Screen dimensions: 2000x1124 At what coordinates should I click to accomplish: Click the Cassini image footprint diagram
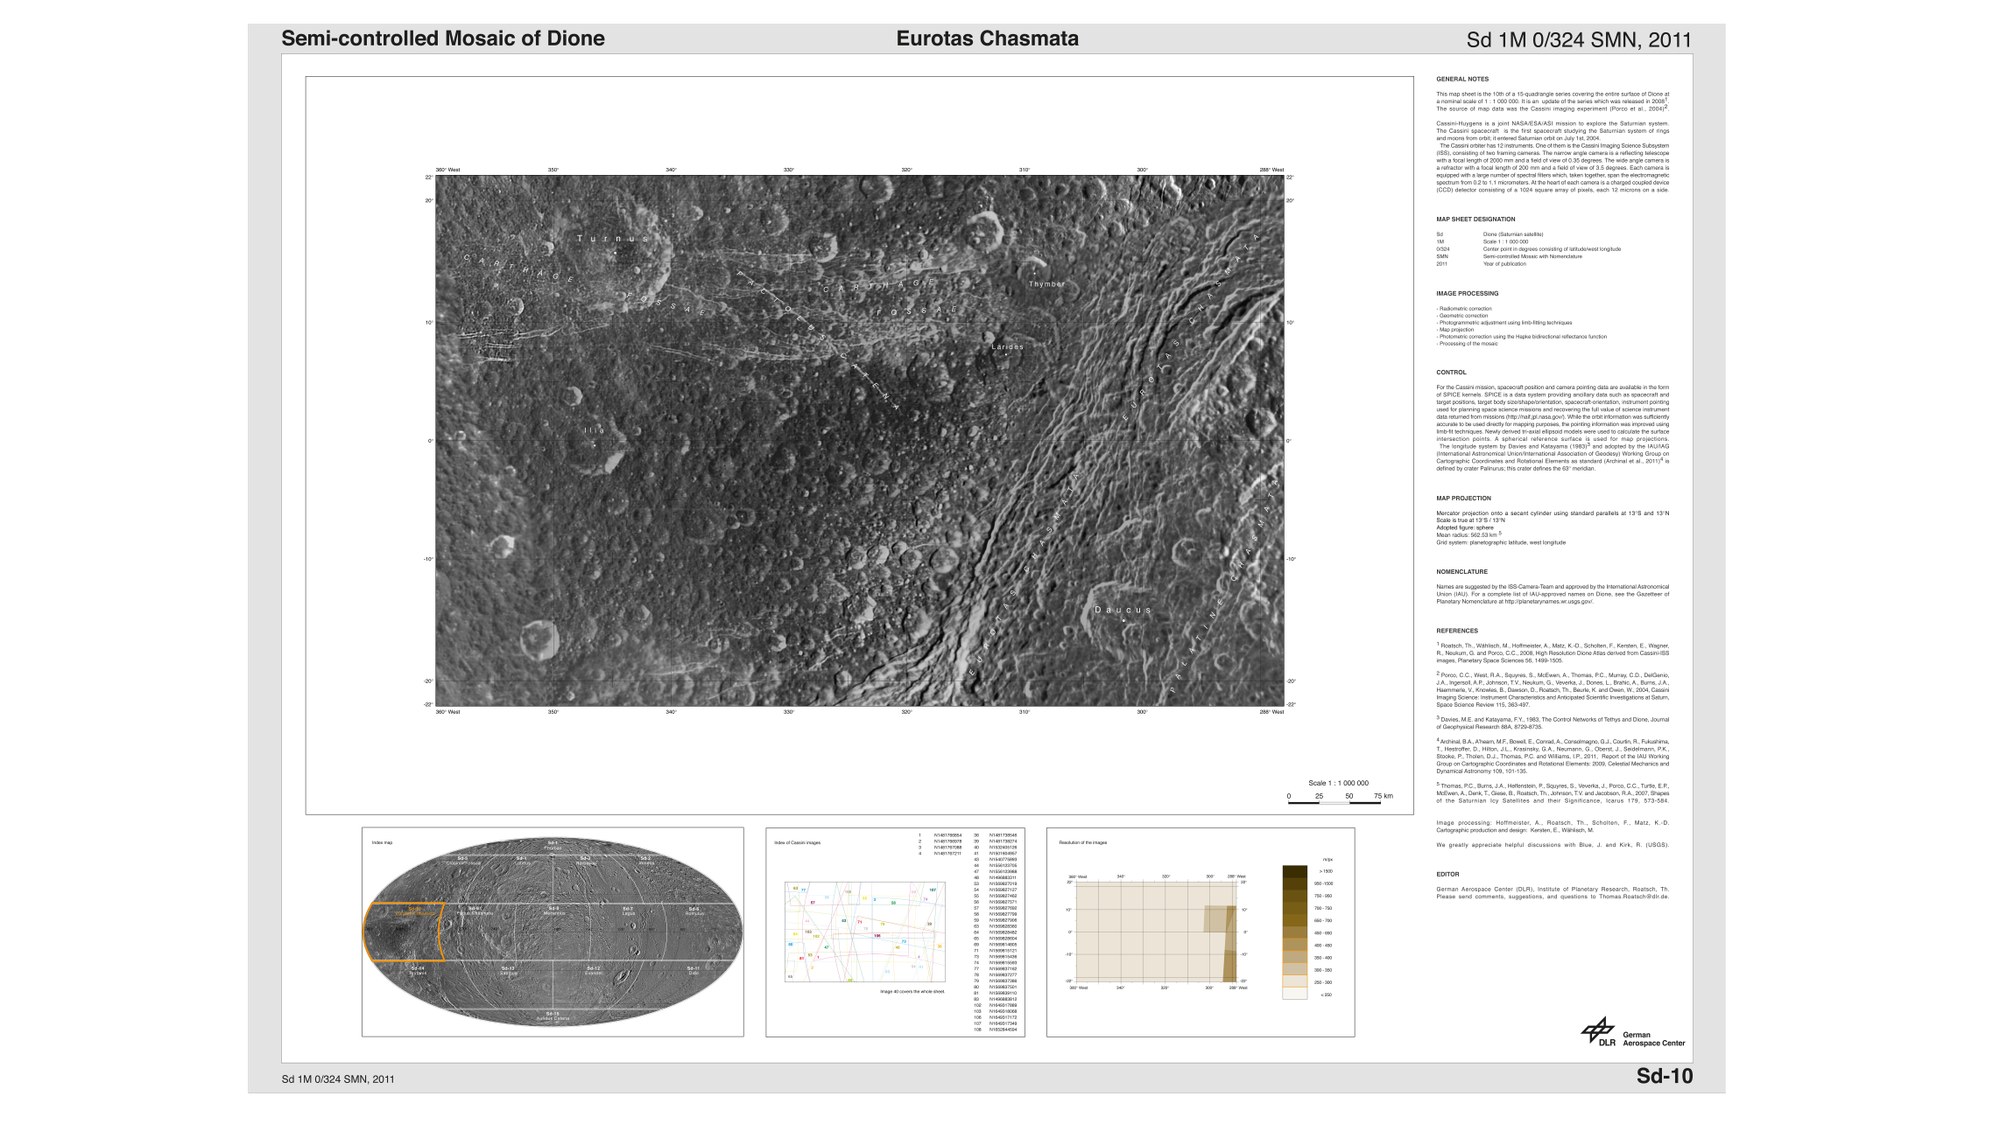point(864,932)
